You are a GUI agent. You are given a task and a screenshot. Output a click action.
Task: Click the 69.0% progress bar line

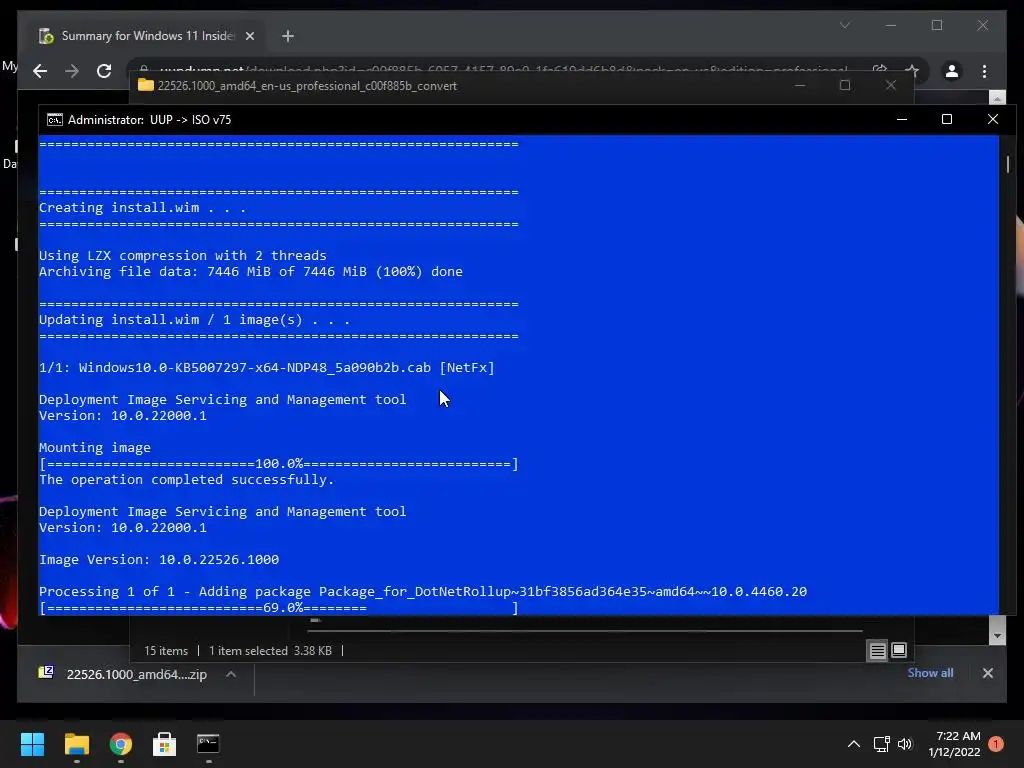tap(279, 608)
